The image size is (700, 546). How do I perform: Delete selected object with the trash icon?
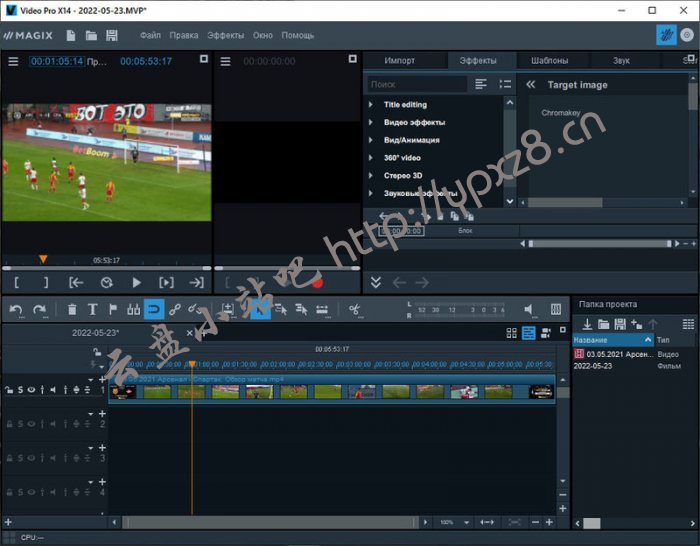[72, 309]
